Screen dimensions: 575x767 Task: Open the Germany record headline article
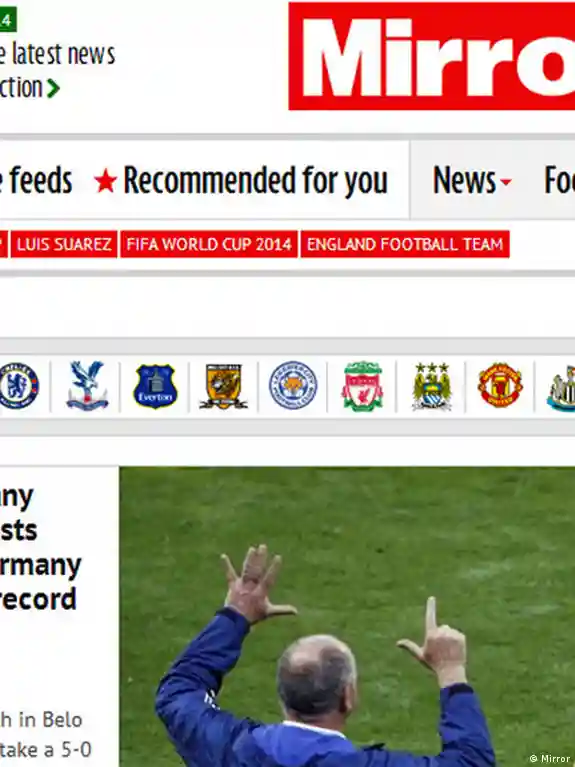coord(39,548)
